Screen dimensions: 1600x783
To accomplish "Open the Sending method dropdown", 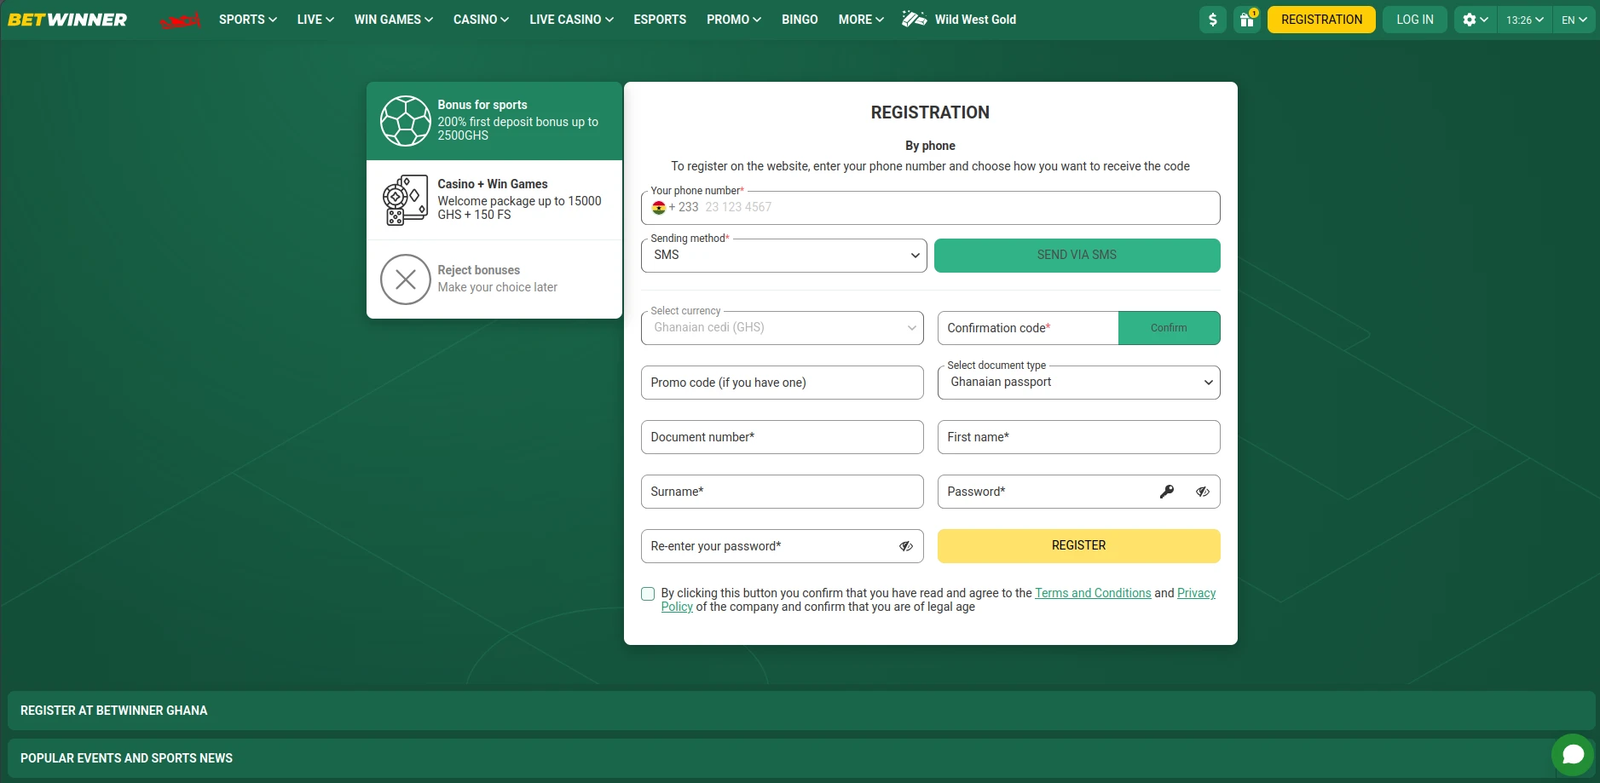I will coord(784,256).
